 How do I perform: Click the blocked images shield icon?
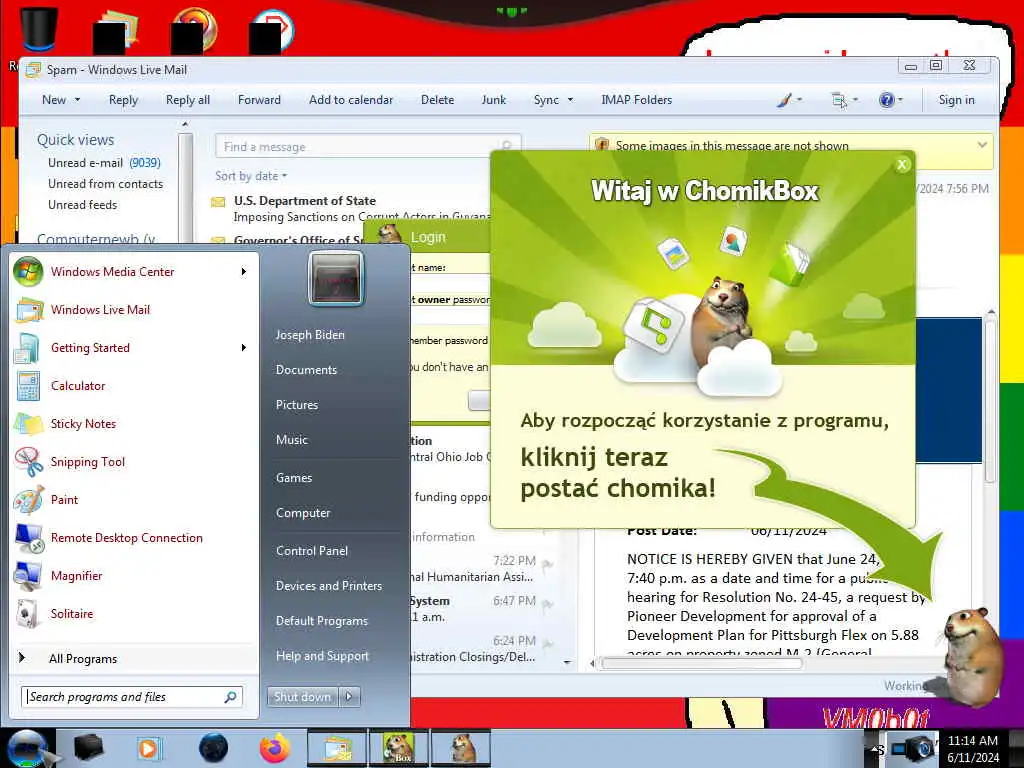click(602, 145)
